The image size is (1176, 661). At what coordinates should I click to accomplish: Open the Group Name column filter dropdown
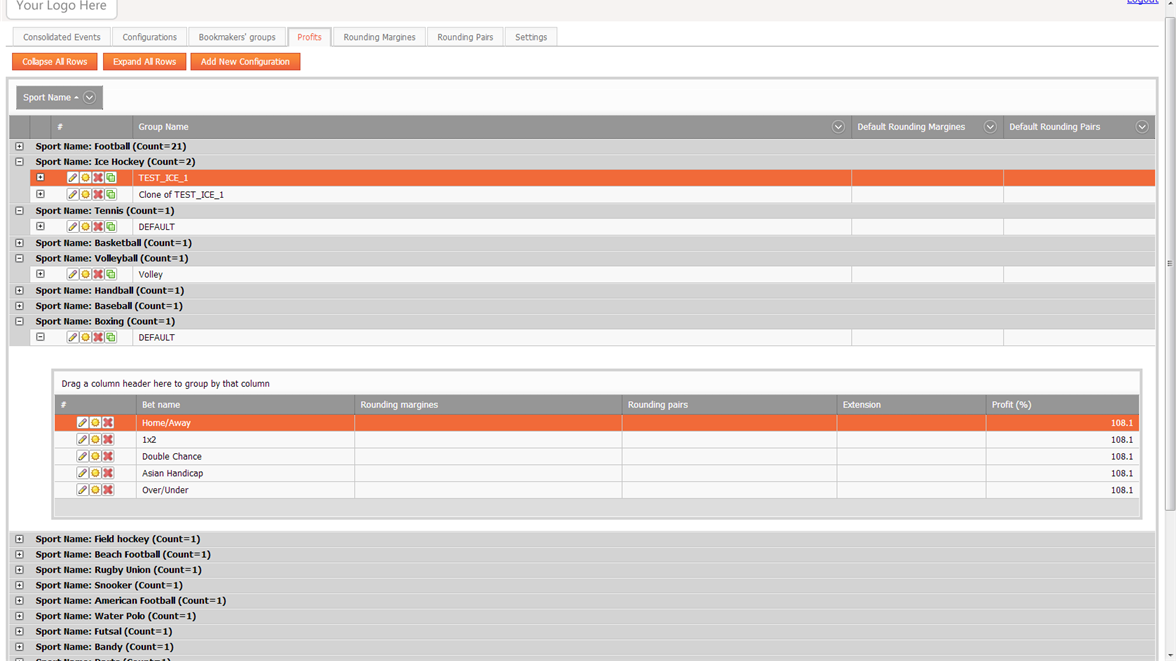point(838,127)
